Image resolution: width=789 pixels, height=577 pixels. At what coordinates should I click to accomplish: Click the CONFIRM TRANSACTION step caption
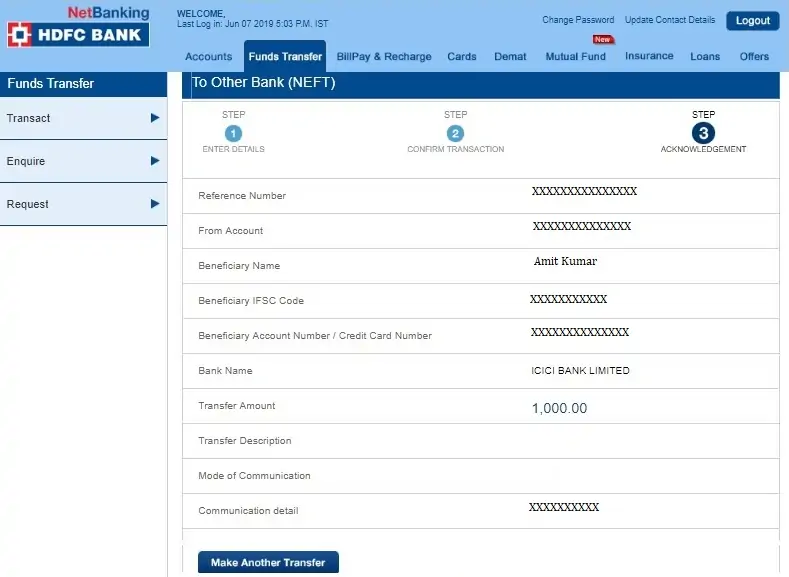point(455,149)
